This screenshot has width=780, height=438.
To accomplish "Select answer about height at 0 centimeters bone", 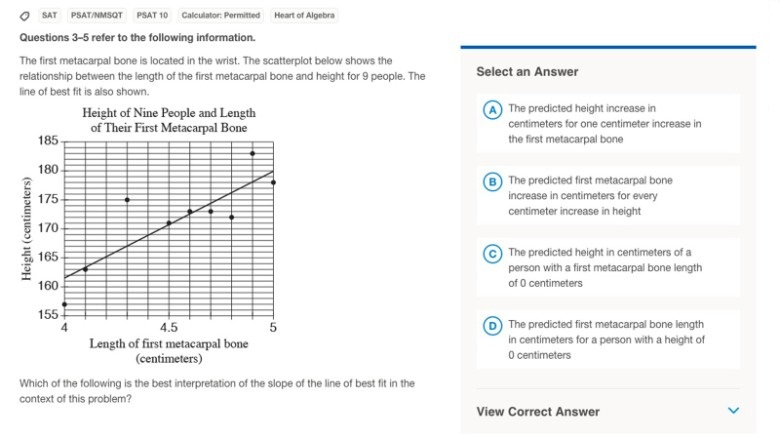I will click(x=605, y=268).
